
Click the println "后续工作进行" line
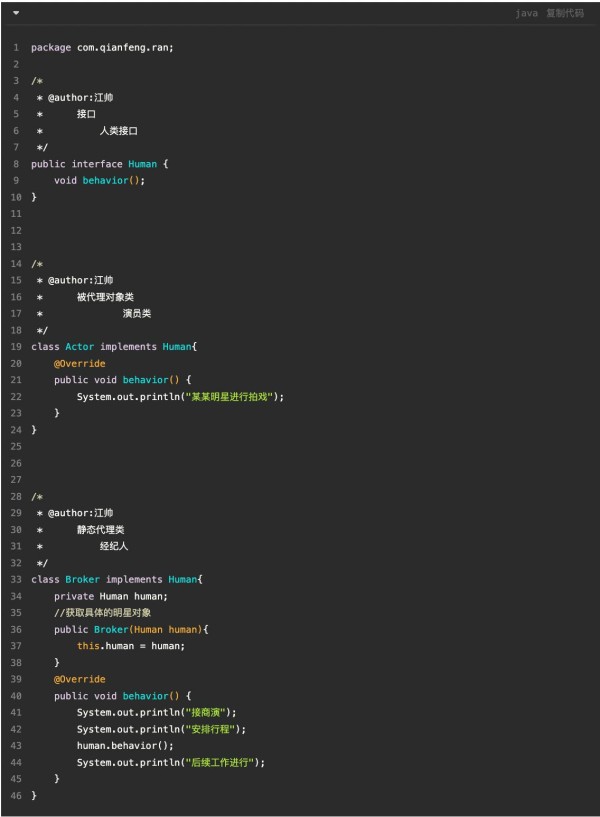(171, 762)
